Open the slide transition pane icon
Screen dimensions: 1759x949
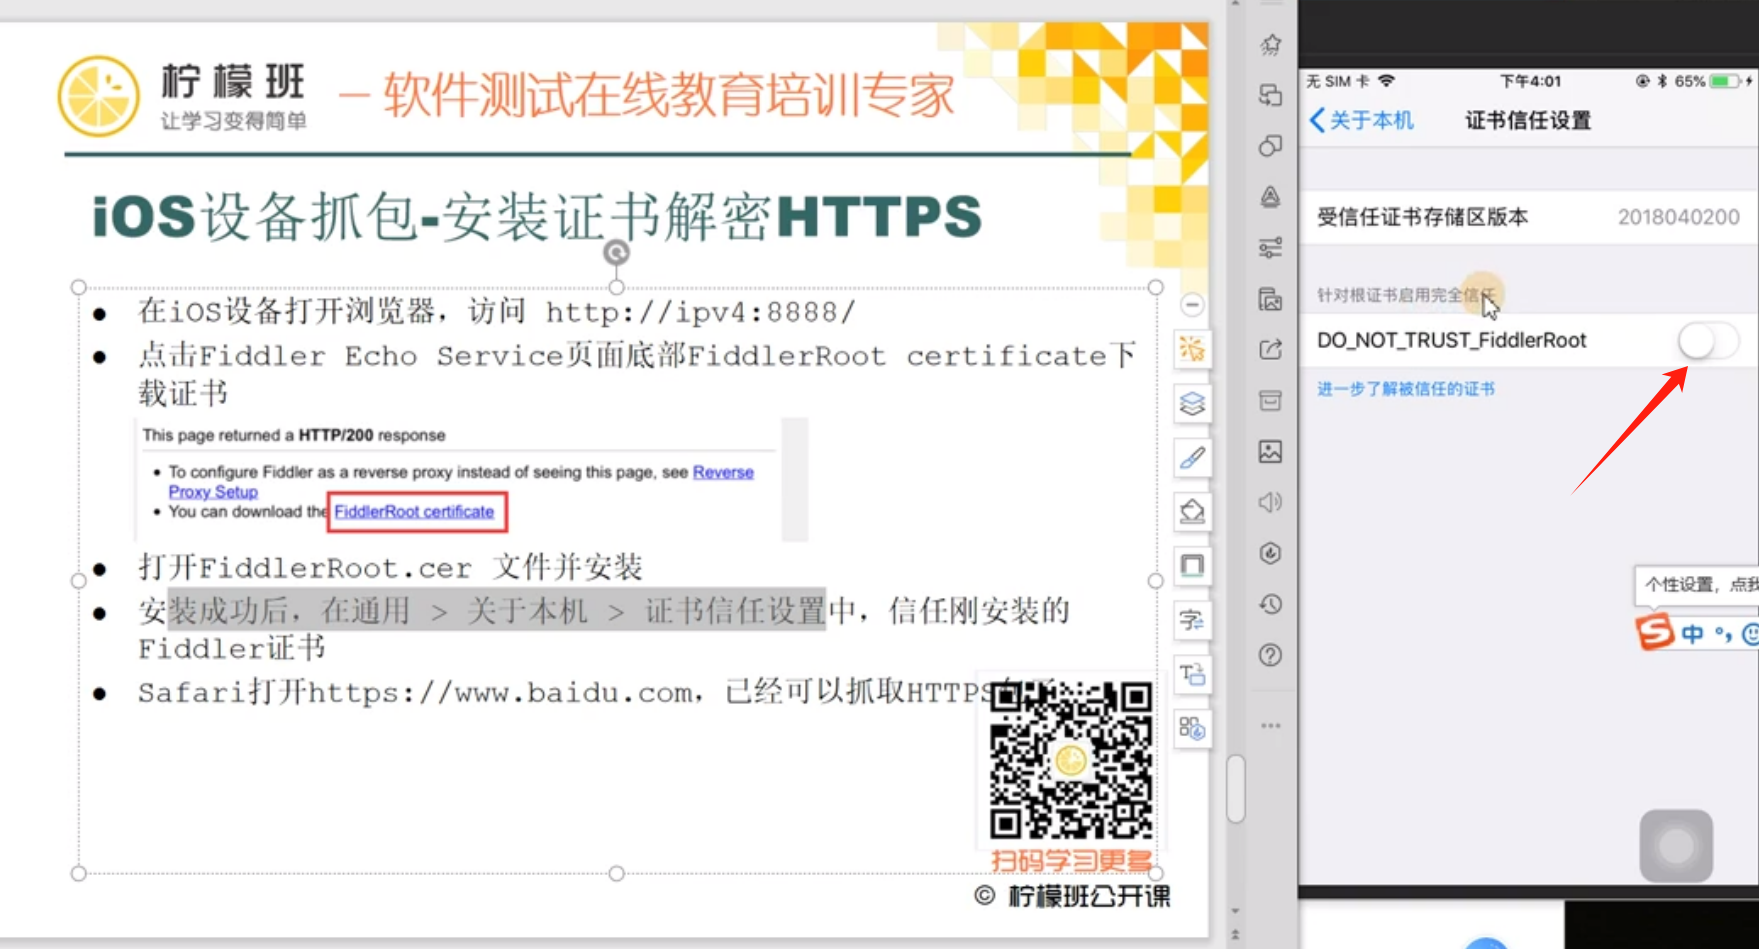click(1271, 95)
